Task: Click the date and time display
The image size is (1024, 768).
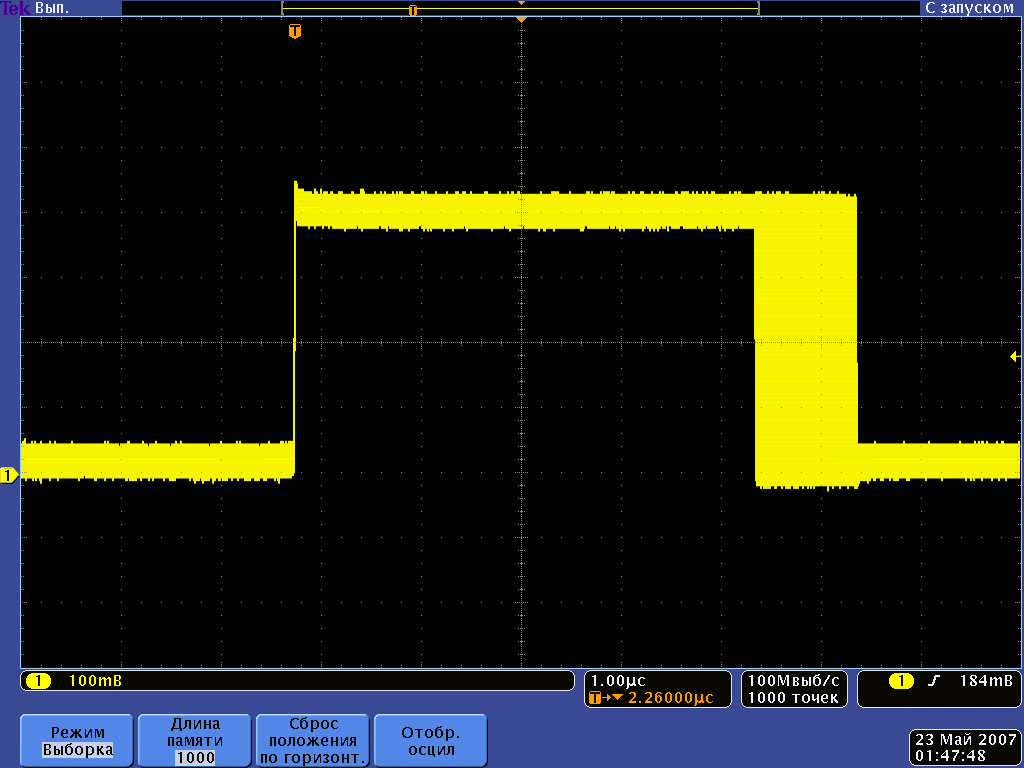Action: tap(964, 747)
